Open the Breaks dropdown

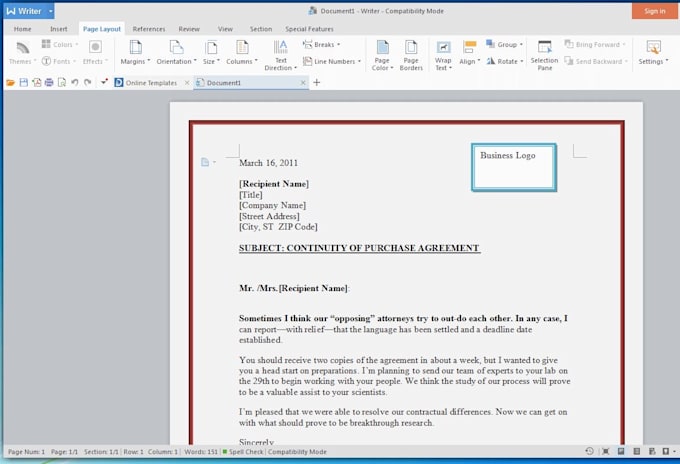[321, 44]
